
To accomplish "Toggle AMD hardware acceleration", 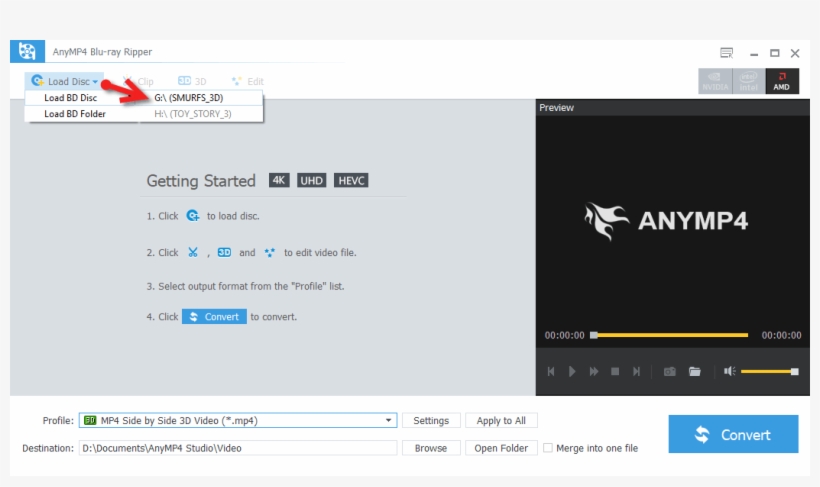I will 782,81.
